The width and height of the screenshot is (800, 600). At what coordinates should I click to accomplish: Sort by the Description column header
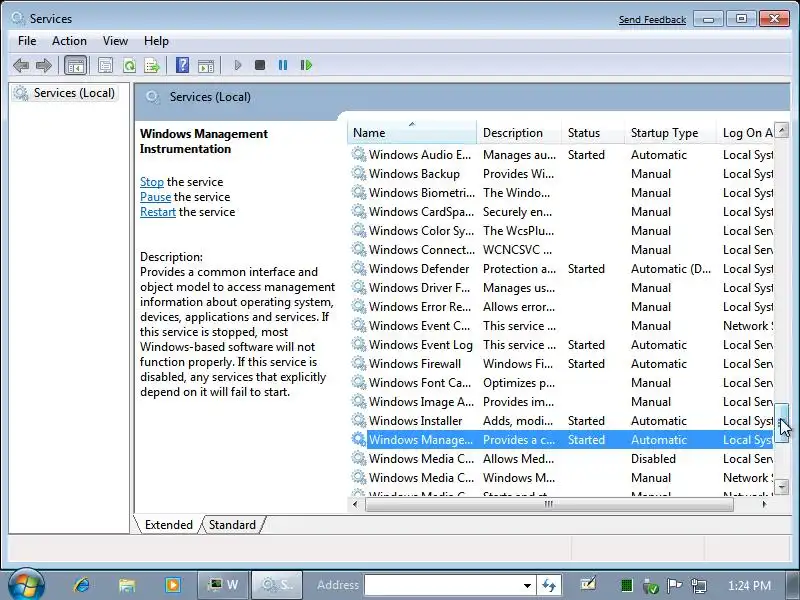pos(519,133)
